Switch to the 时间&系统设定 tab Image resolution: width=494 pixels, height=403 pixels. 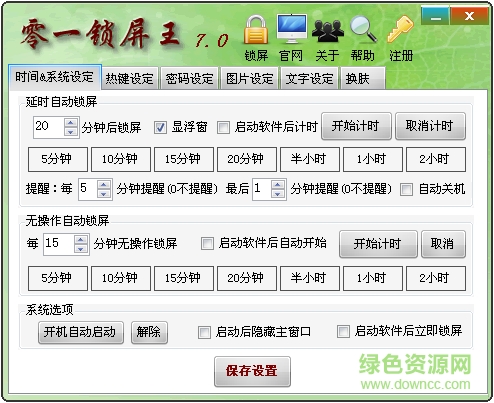pyautogui.click(x=55, y=77)
